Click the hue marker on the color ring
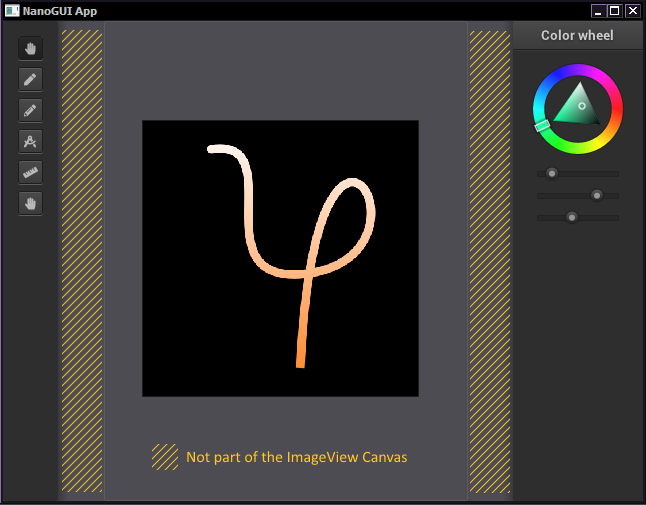 point(542,125)
